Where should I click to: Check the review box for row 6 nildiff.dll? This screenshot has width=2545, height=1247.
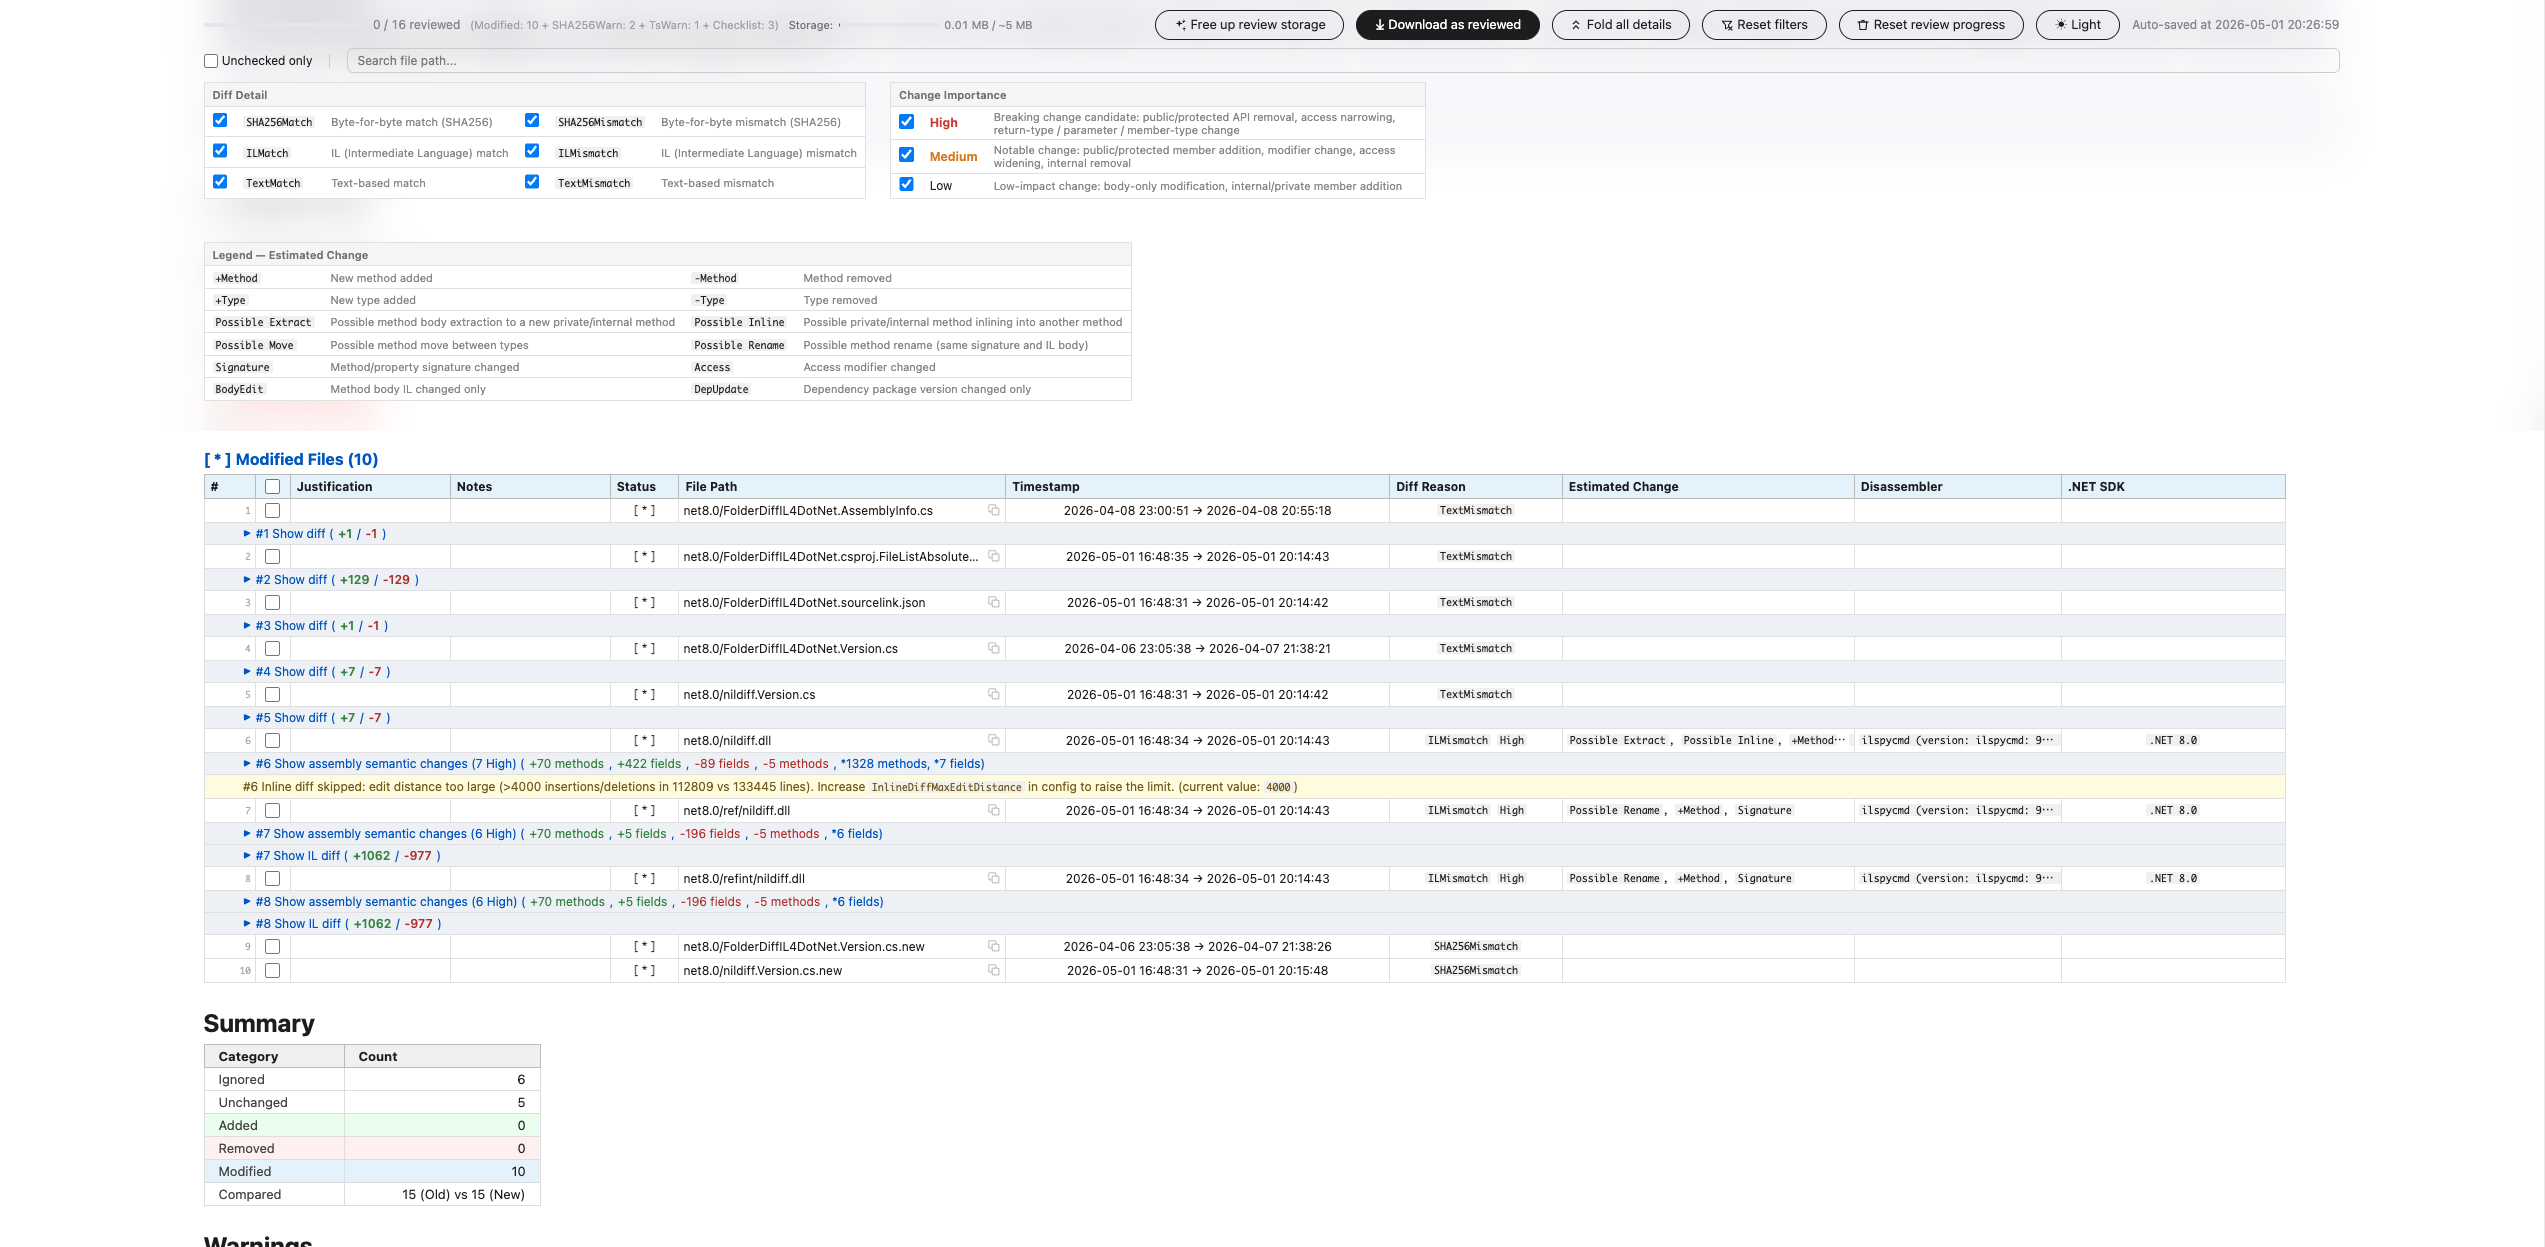pos(272,741)
